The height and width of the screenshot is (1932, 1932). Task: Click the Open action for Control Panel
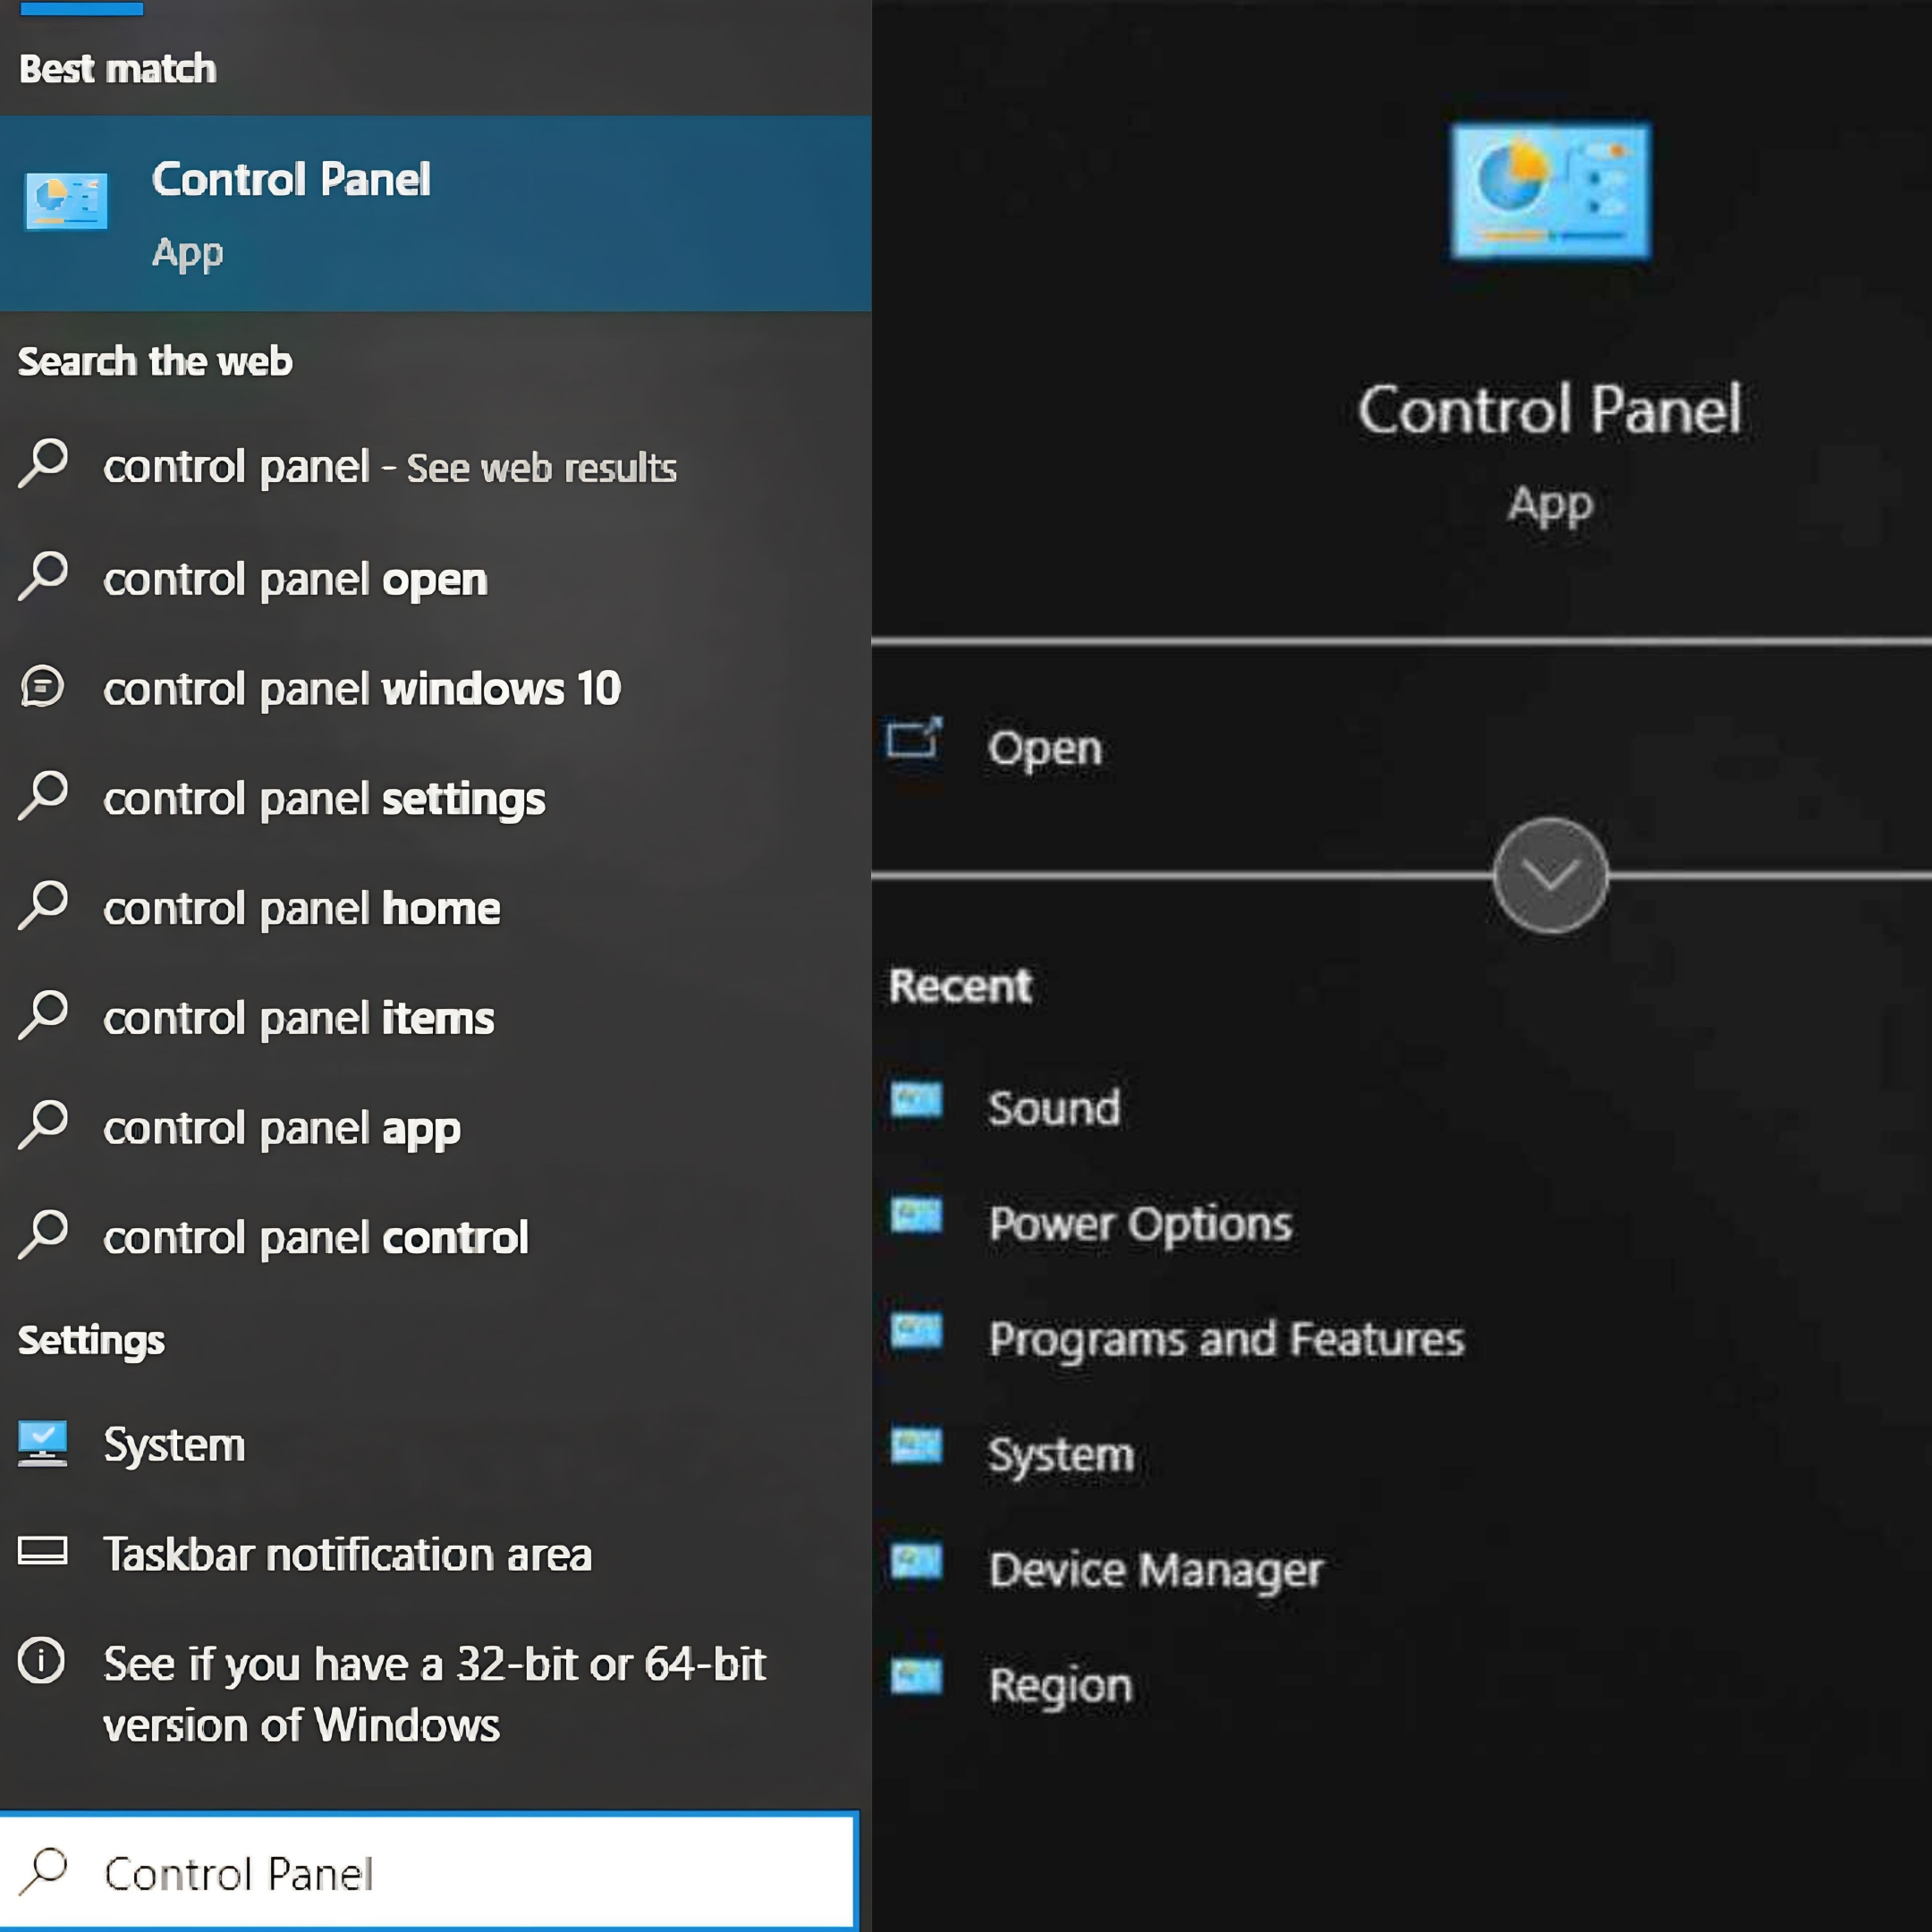(x=1044, y=745)
